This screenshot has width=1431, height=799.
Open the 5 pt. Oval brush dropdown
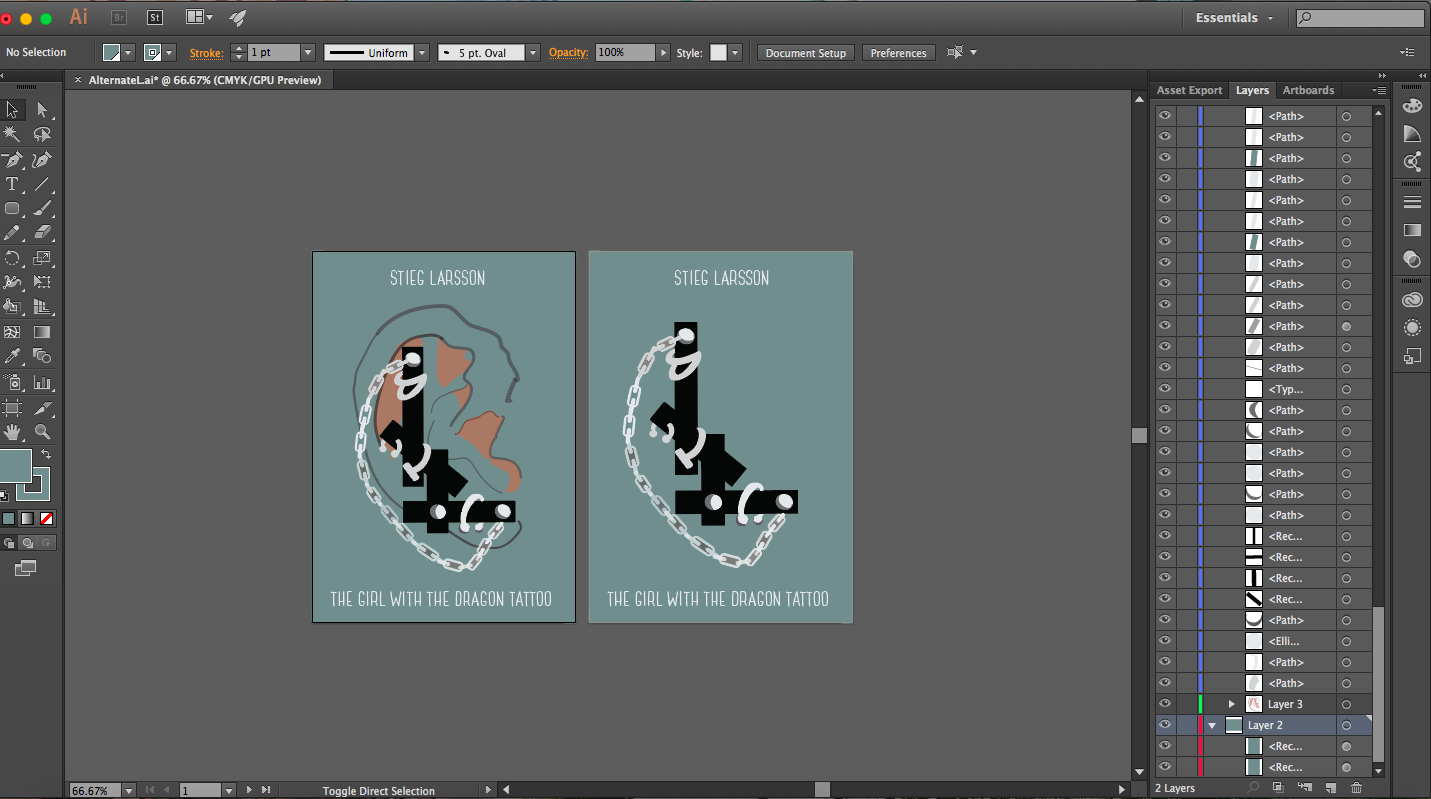[x=533, y=53]
